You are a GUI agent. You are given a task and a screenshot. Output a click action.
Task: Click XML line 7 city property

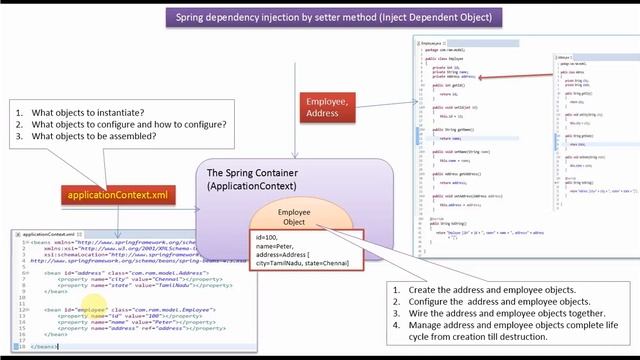tap(140, 279)
